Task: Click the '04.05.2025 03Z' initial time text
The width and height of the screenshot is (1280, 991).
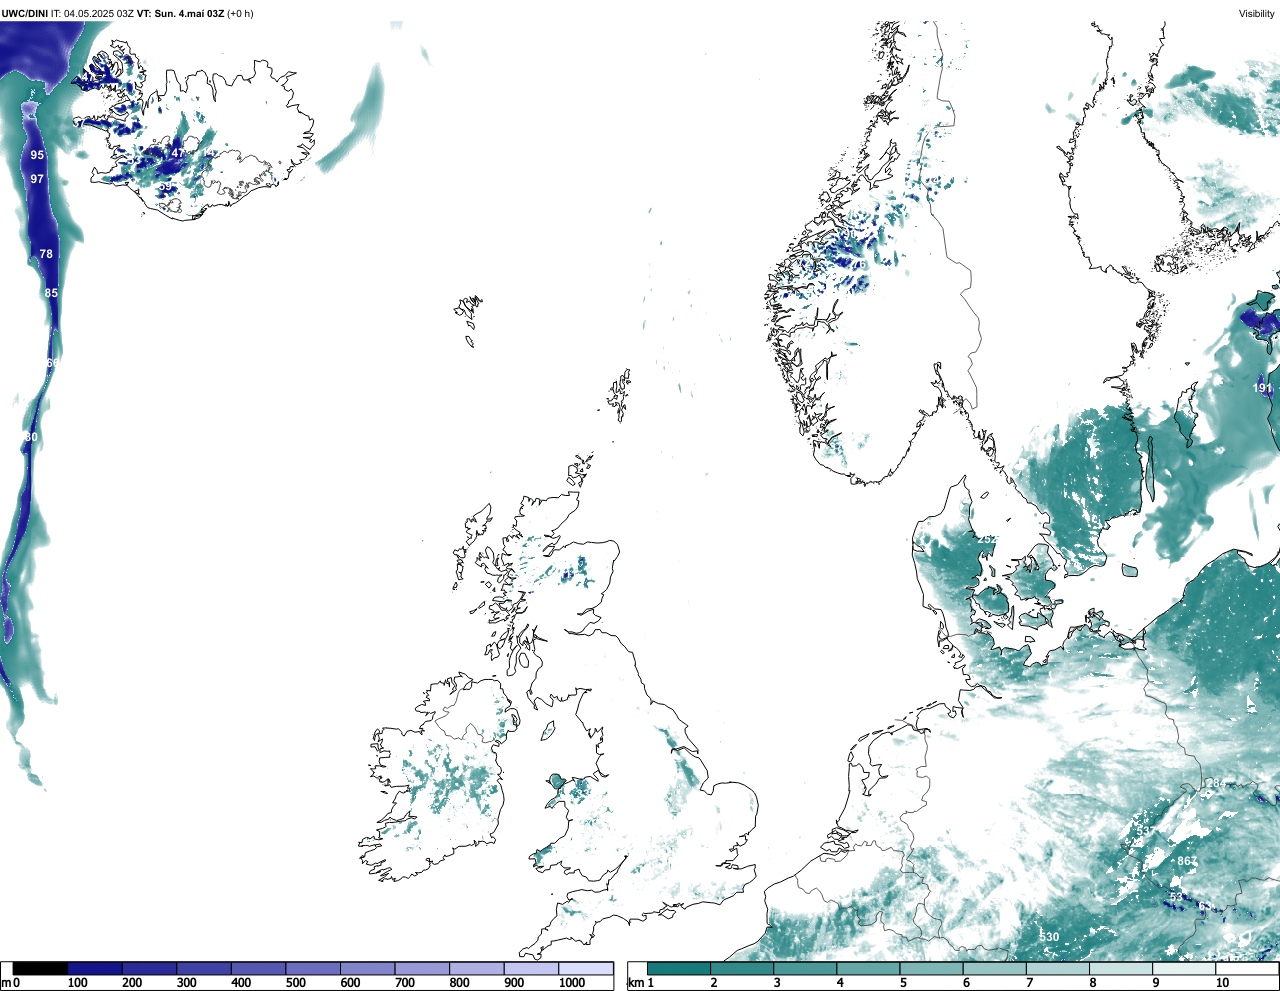Action: click(x=99, y=14)
